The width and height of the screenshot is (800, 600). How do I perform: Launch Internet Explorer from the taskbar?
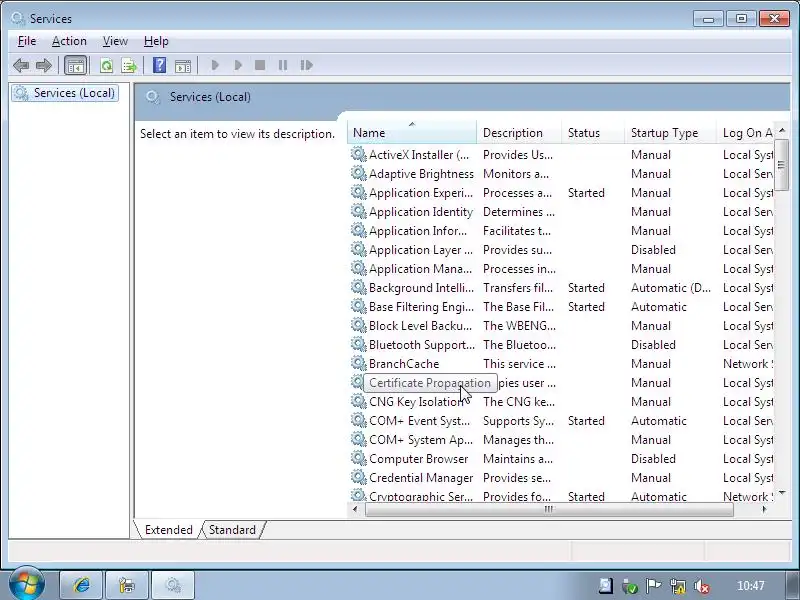(81, 585)
